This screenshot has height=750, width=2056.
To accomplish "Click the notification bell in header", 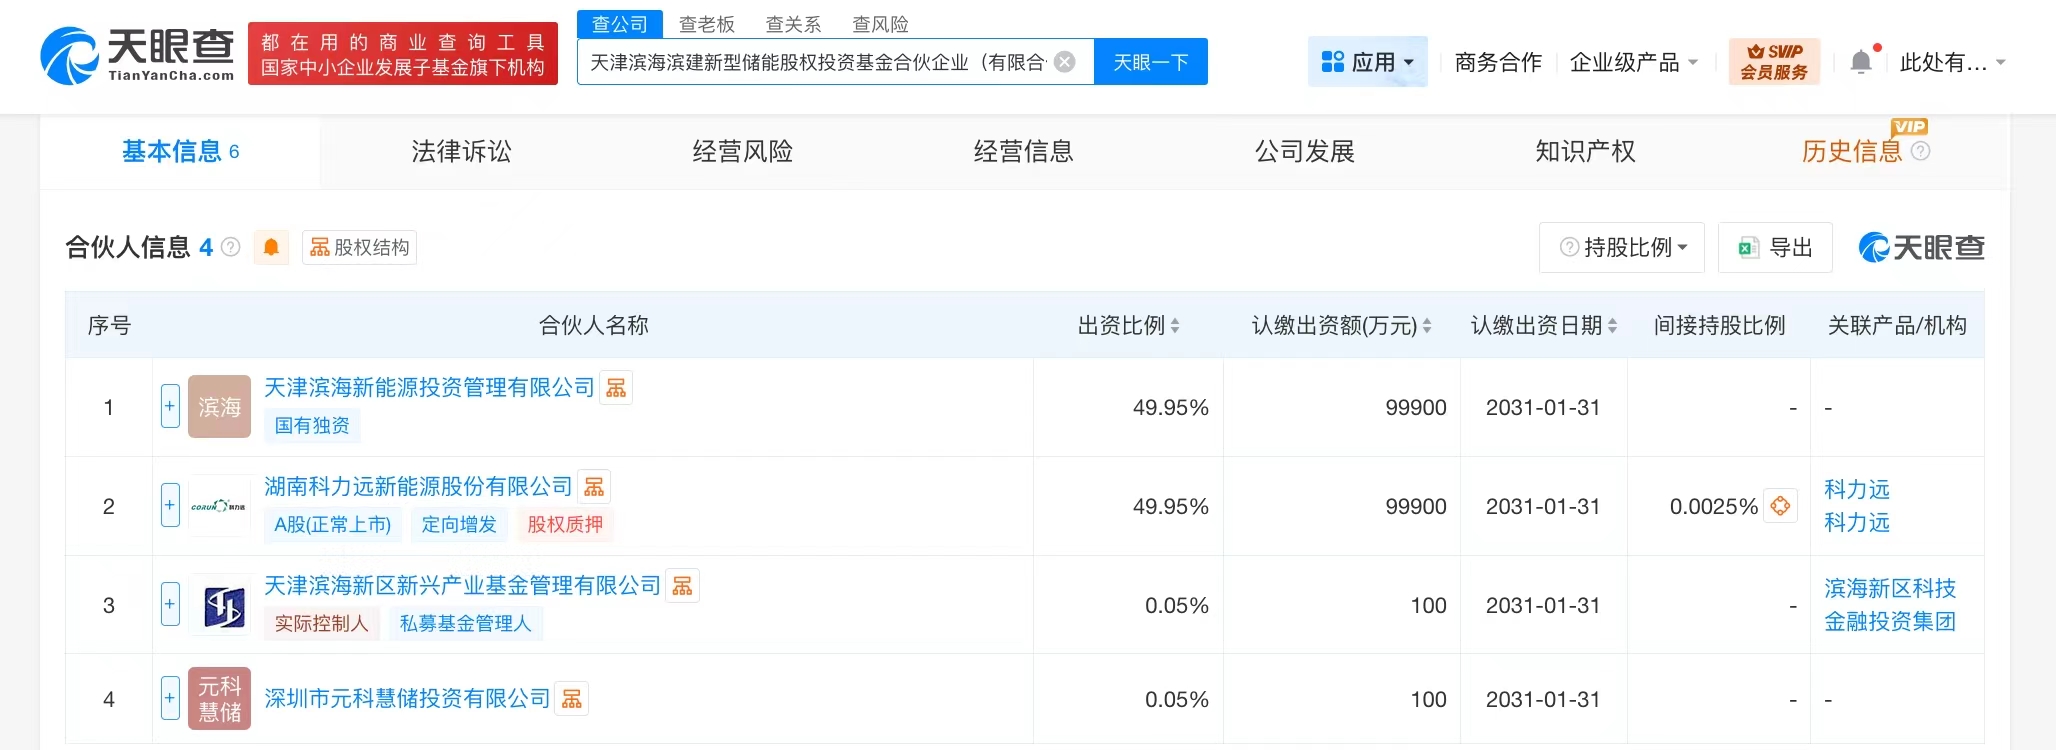I will 1860,62.
